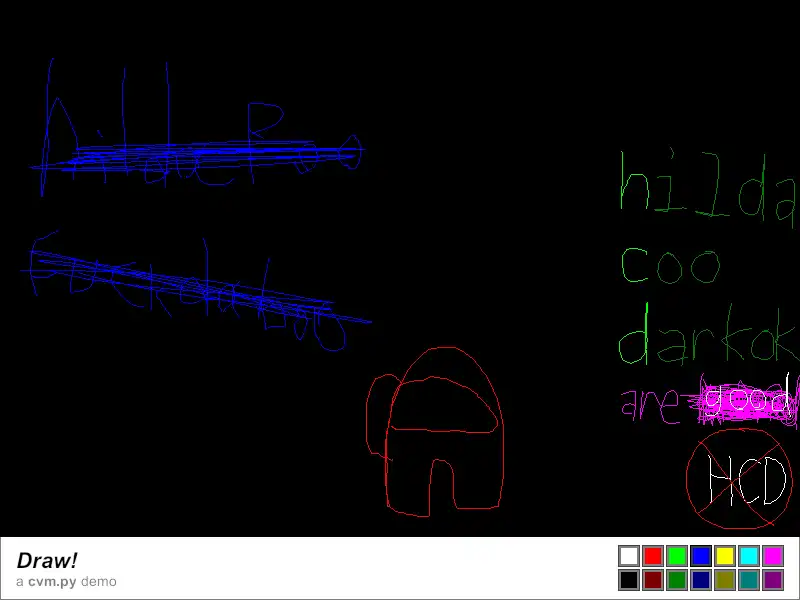
Task: Choose the black color swatch
Action: [629, 580]
